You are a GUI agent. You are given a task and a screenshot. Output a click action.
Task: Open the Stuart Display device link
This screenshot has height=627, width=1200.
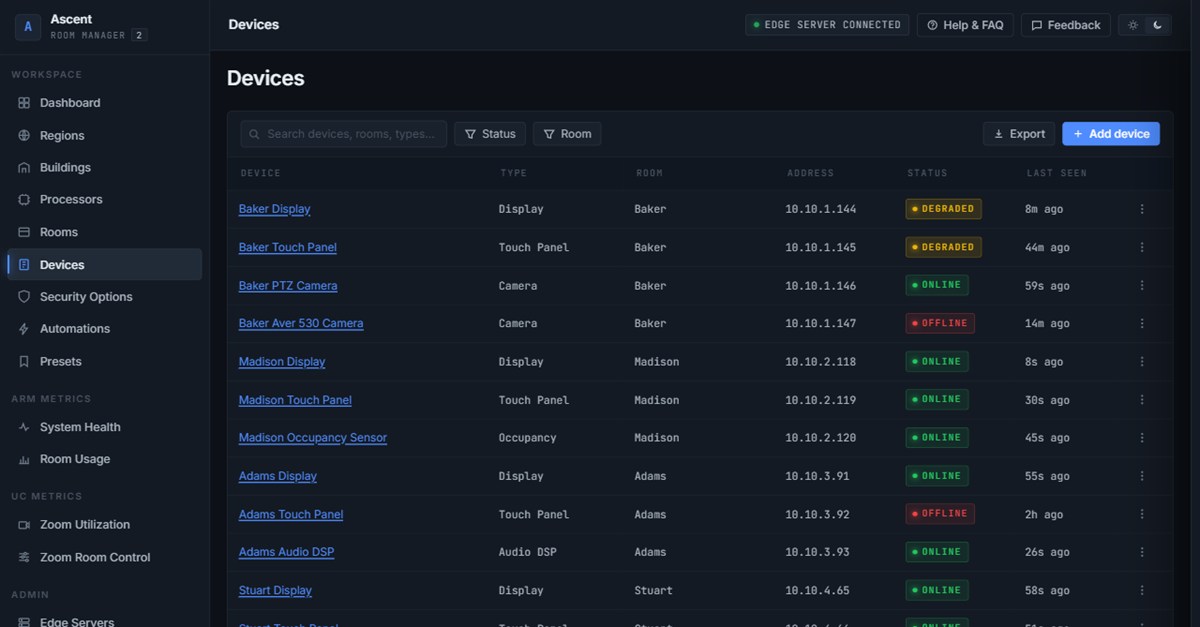click(x=275, y=591)
